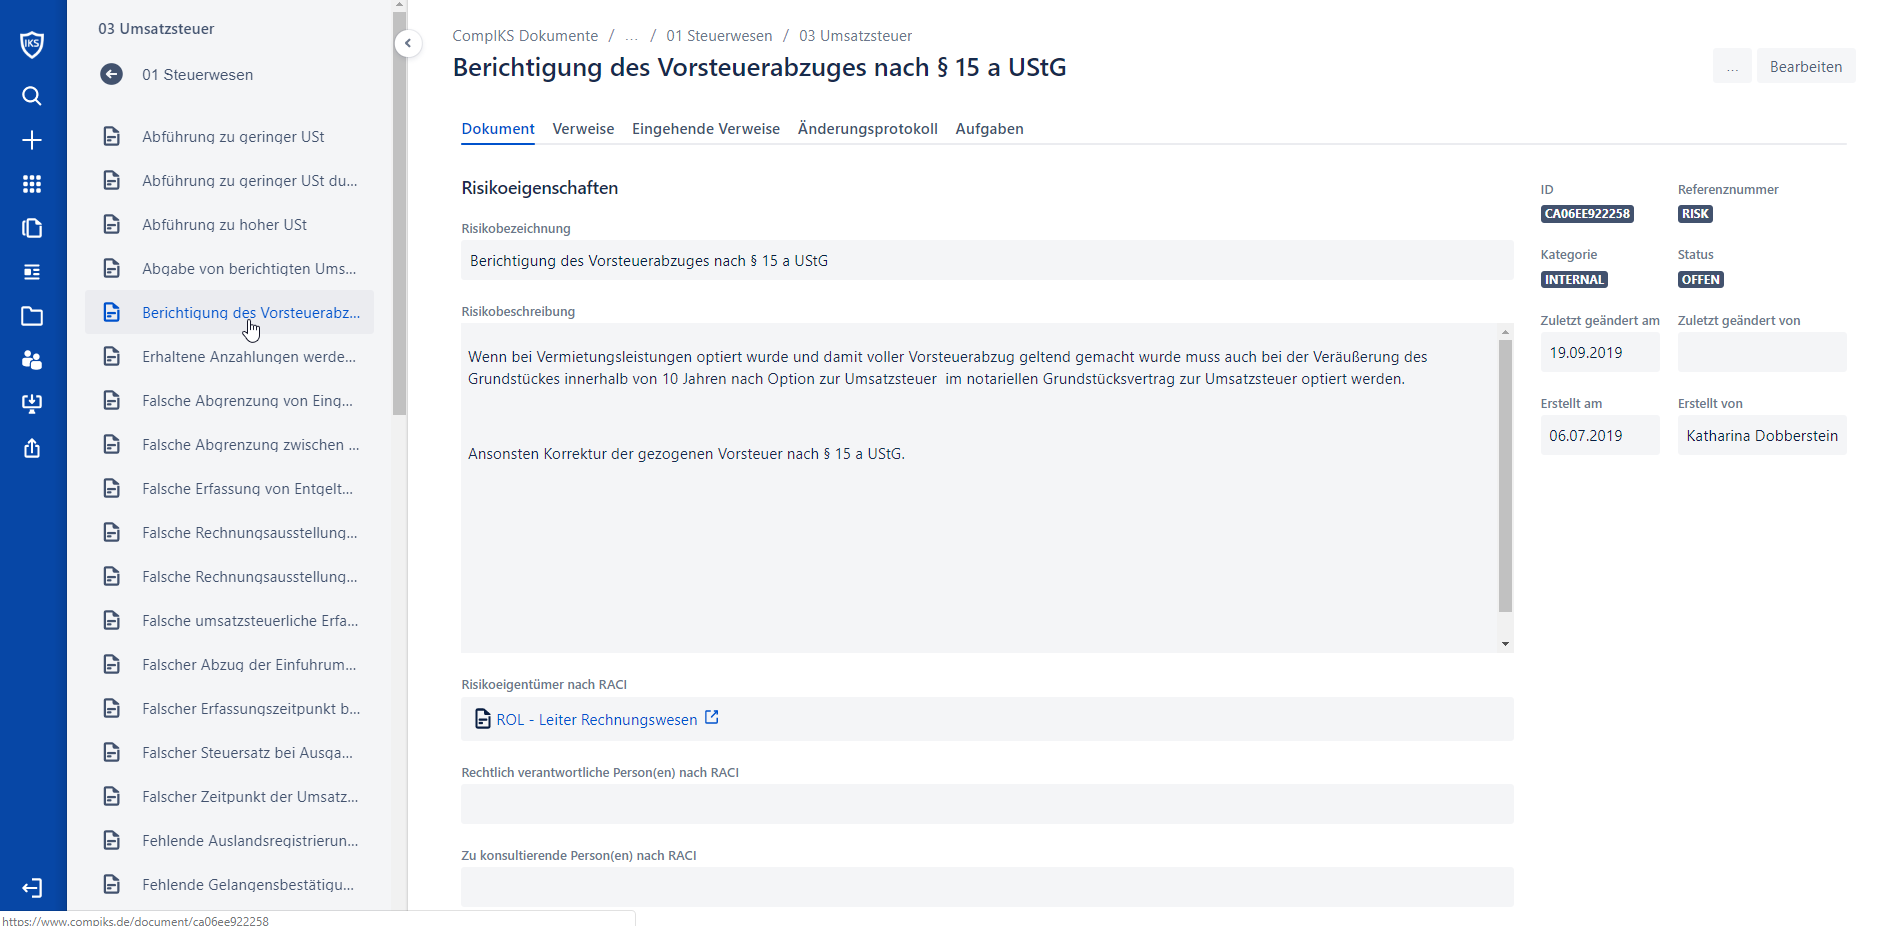Open Abführung zu geringer USt document
Image resolution: width=1900 pixels, height=926 pixels.
pos(230,136)
